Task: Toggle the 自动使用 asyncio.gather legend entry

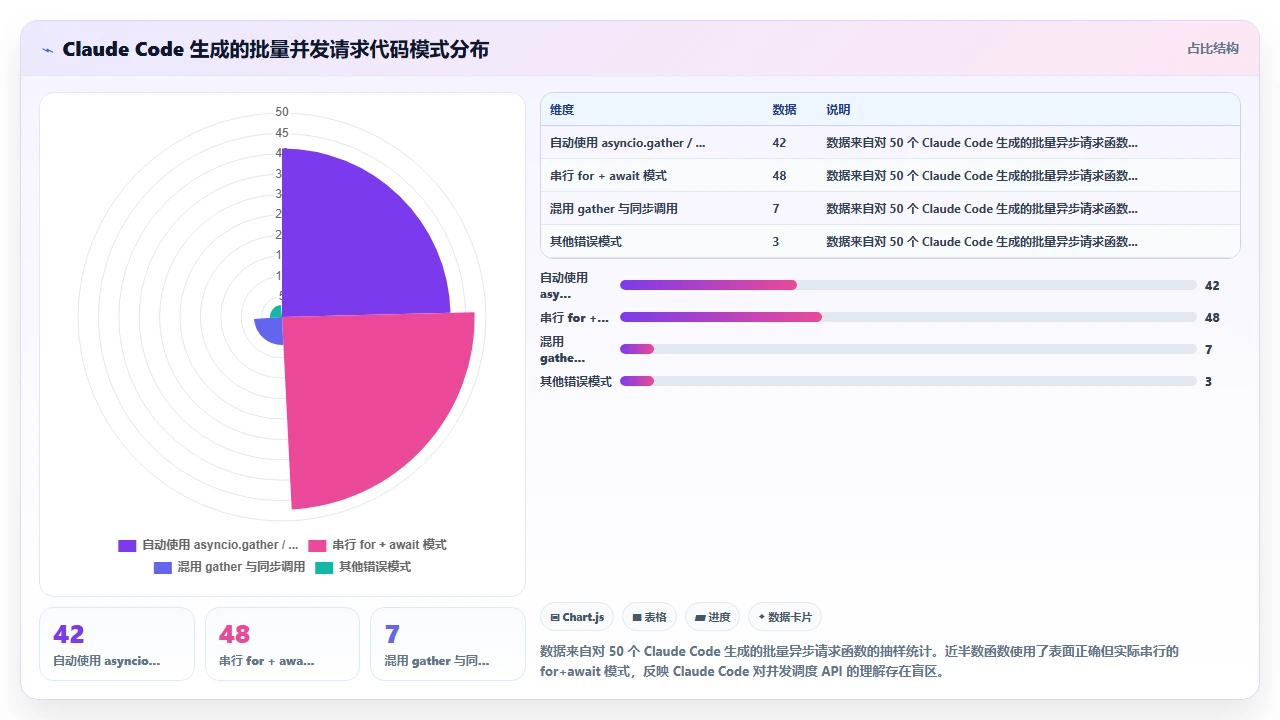Action: [x=208, y=545]
